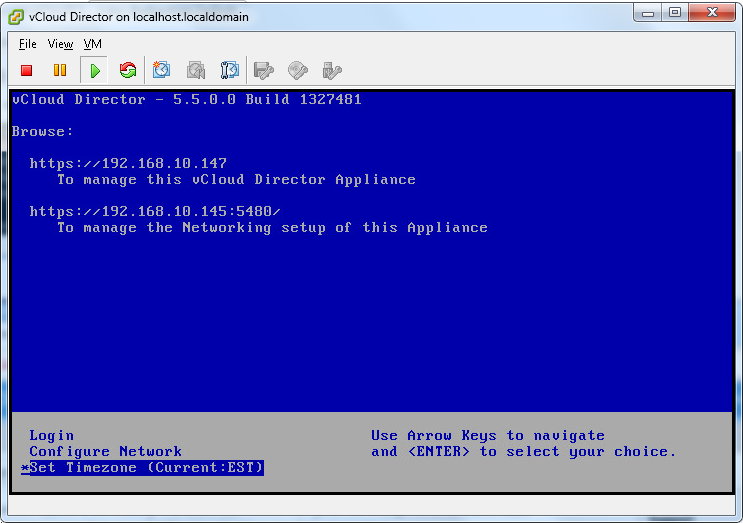
Task: Open the Snapshot Manager icon
Action: click(230, 70)
